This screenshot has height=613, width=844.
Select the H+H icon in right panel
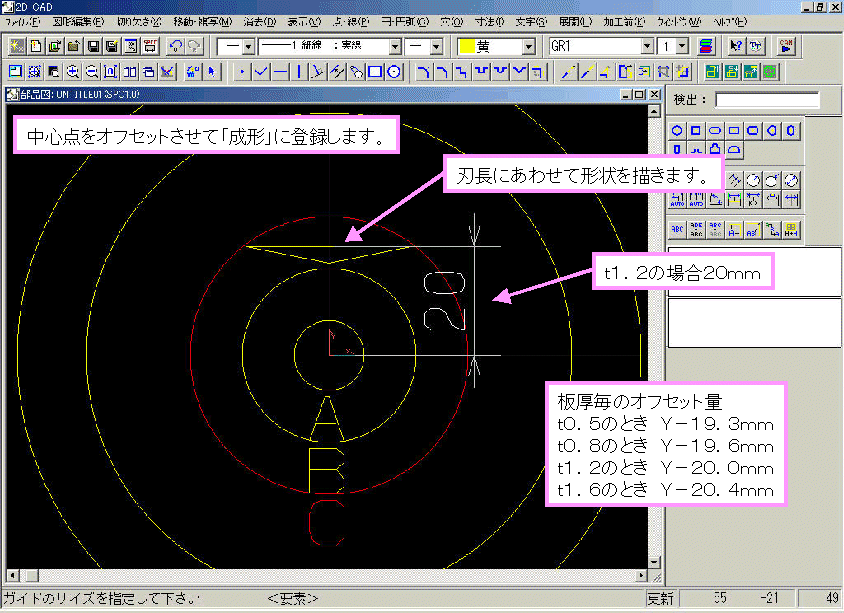point(791,229)
